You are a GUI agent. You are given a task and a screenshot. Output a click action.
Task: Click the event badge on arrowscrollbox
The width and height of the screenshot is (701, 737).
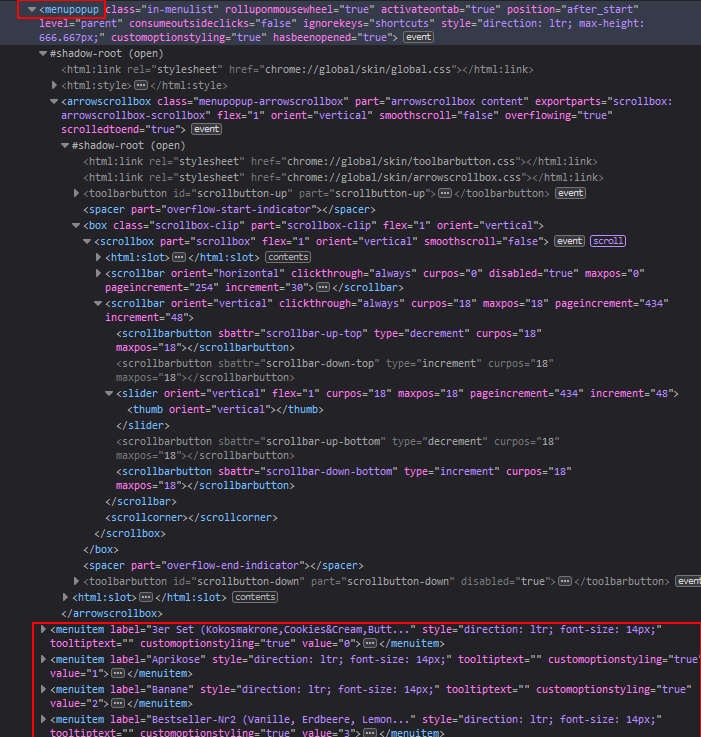[206, 130]
